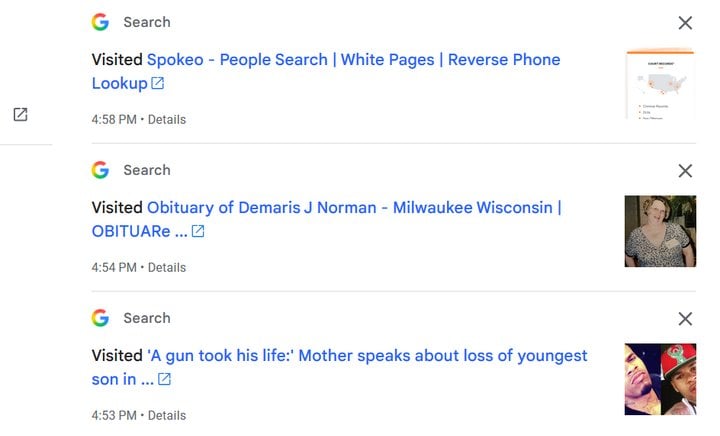Image resolution: width=720 pixels, height=436 pixels.
Task: Click the external link icon after Spokeo Lookup
Action: click(157, 83)
